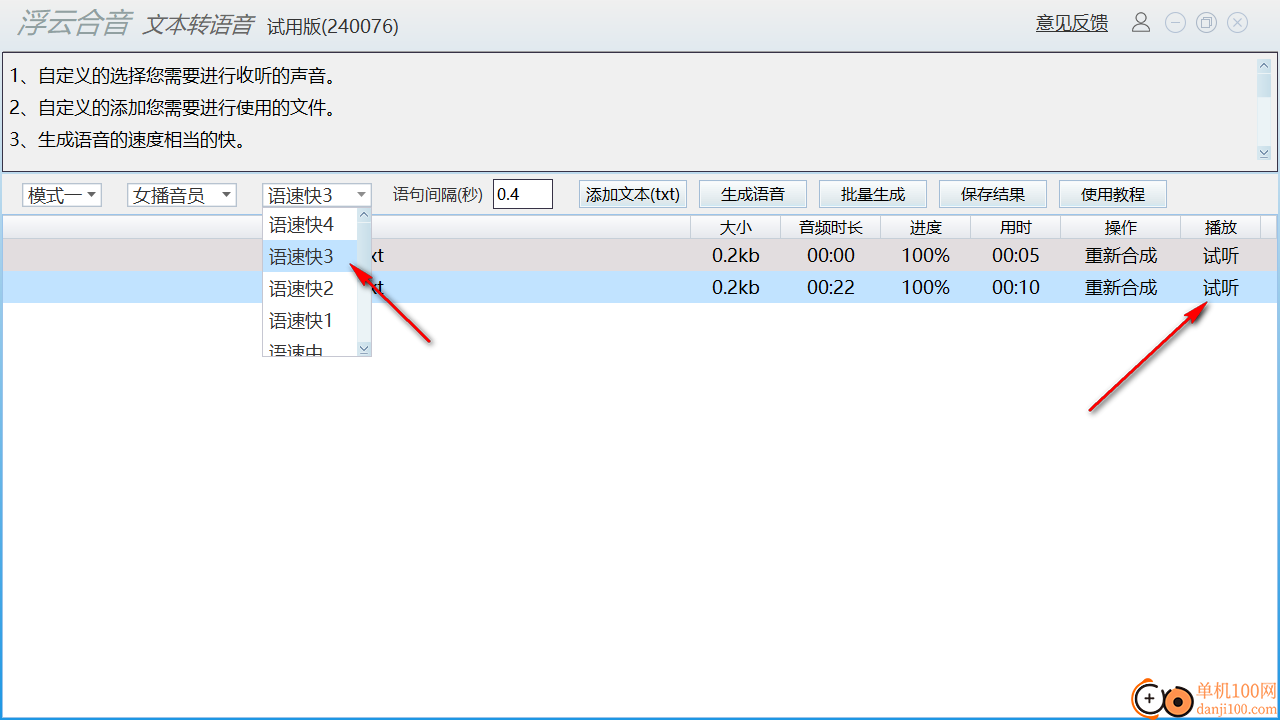Image resolution: width=1280 pixels, height=720 pixels.
Task: Choose 语速快2 from the speed list
Action: pyautogui.click(x=310, y=288)
